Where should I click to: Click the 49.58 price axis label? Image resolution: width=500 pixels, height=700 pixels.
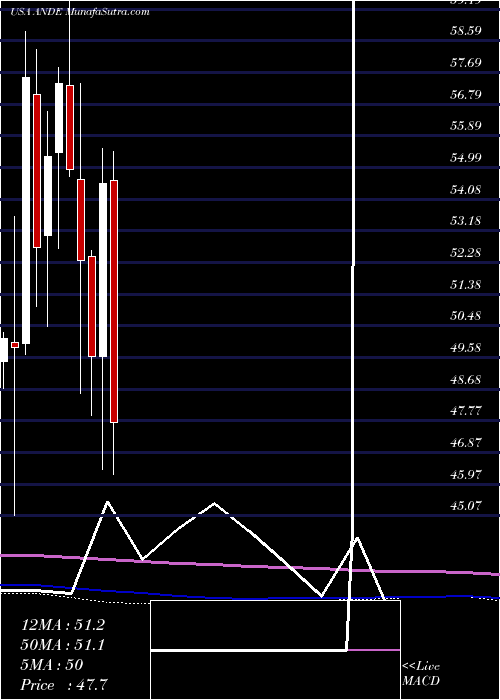pyautogui.click(x=466, y=348)
